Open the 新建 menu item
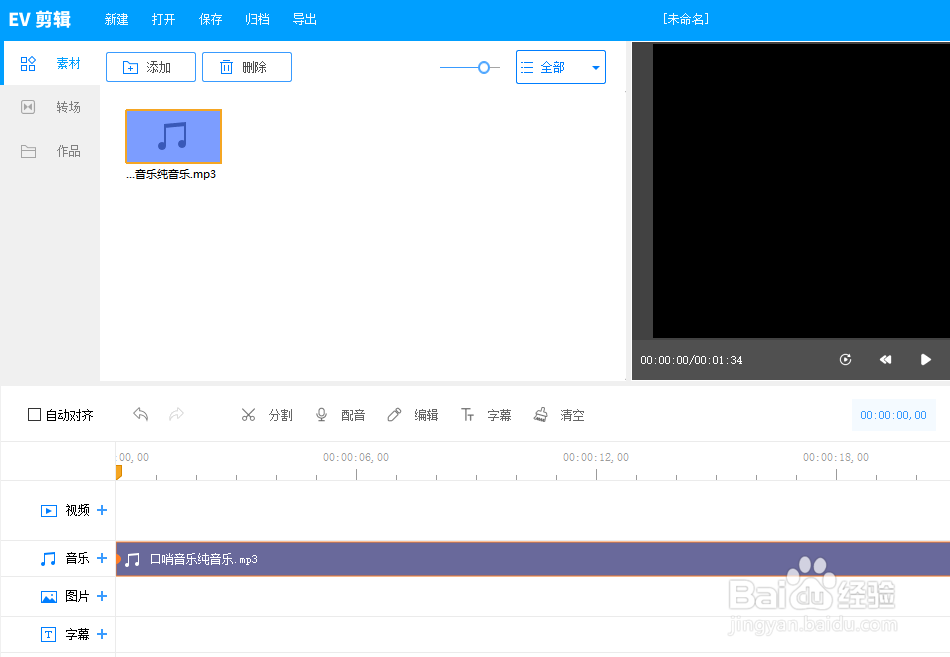The width and height of the screenshot is (950, 657). pyautogui.click(x=116, y=19)
